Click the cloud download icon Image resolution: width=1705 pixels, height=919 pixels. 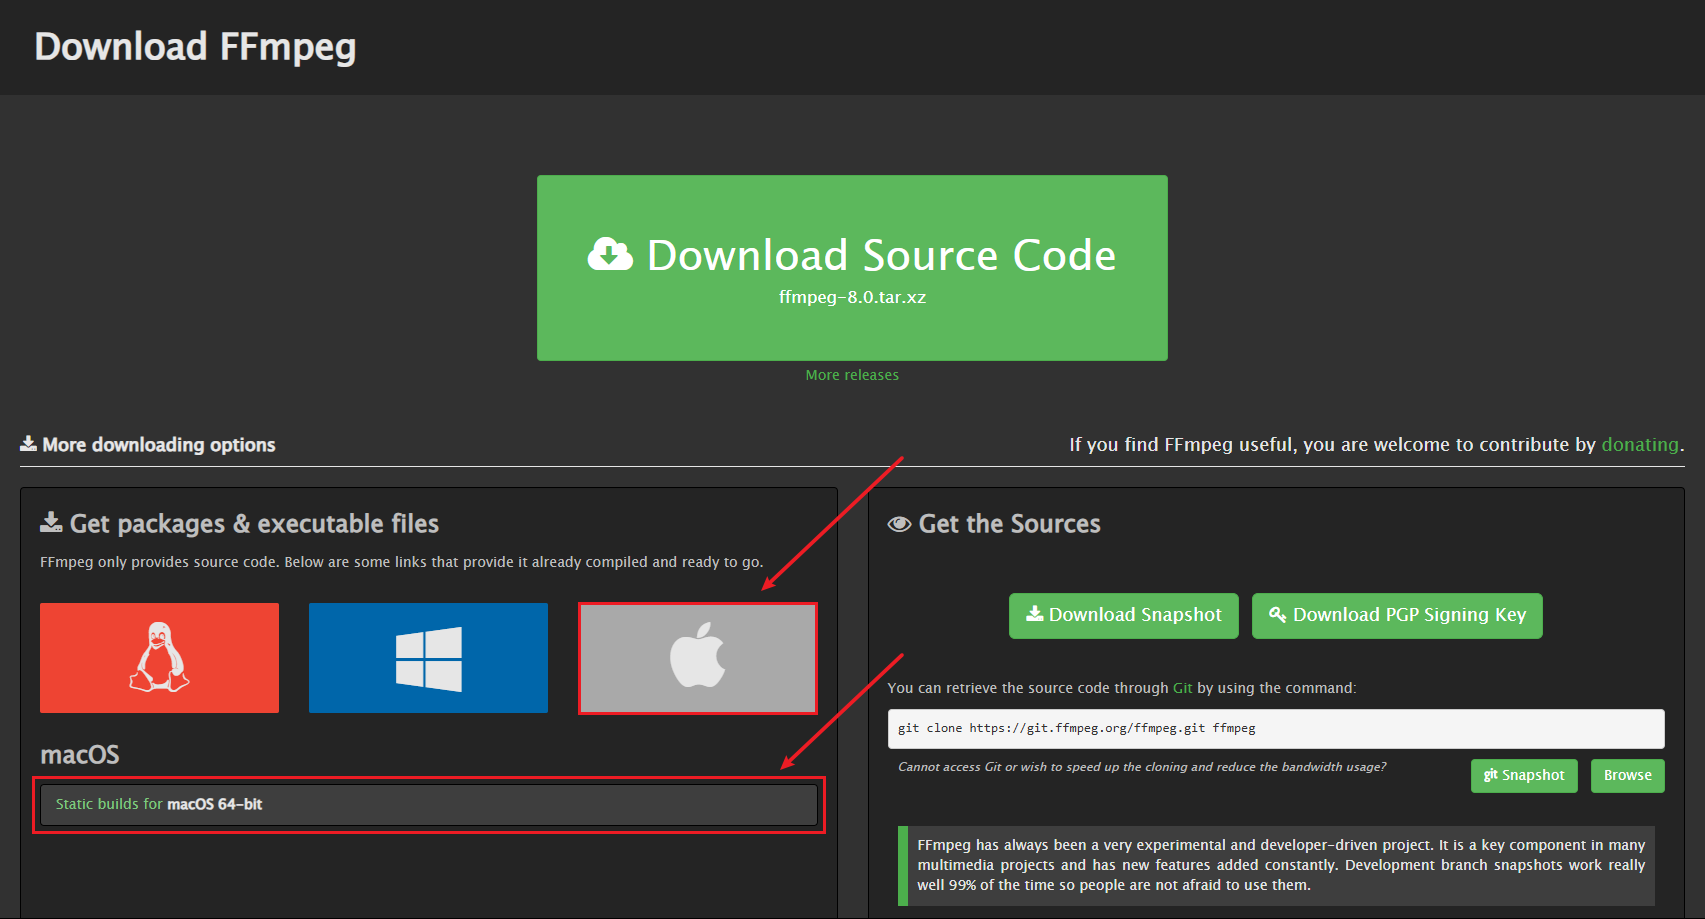pos(610,255)
